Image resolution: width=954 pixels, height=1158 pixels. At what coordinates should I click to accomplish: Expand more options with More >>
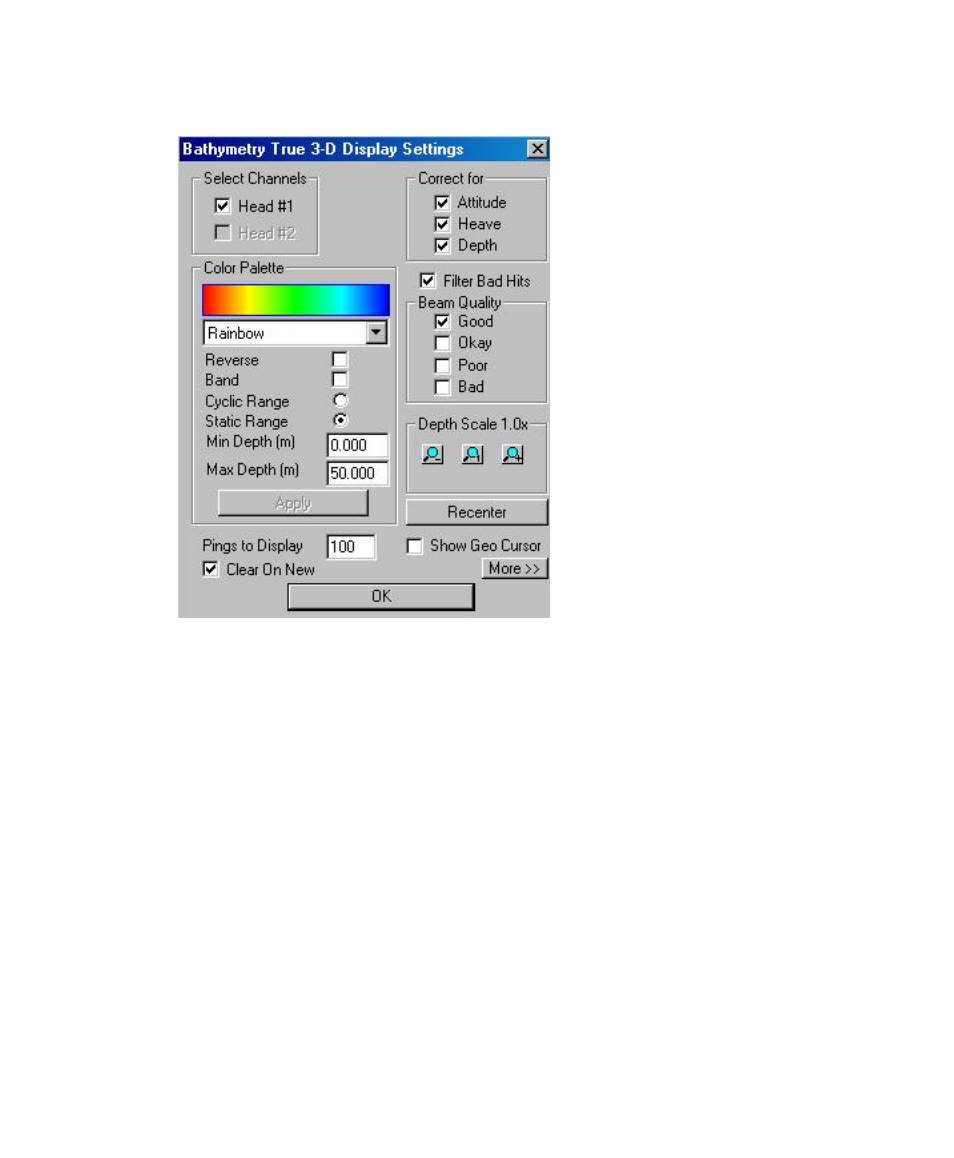click(514, 569)
